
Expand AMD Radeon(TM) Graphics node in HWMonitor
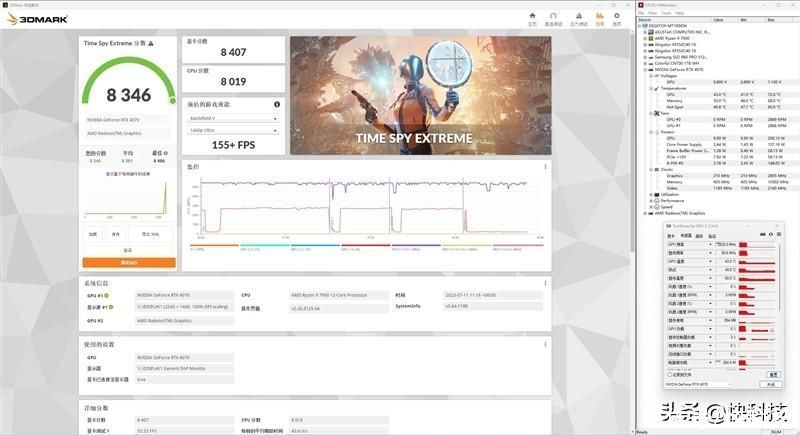tap(645, 213)
